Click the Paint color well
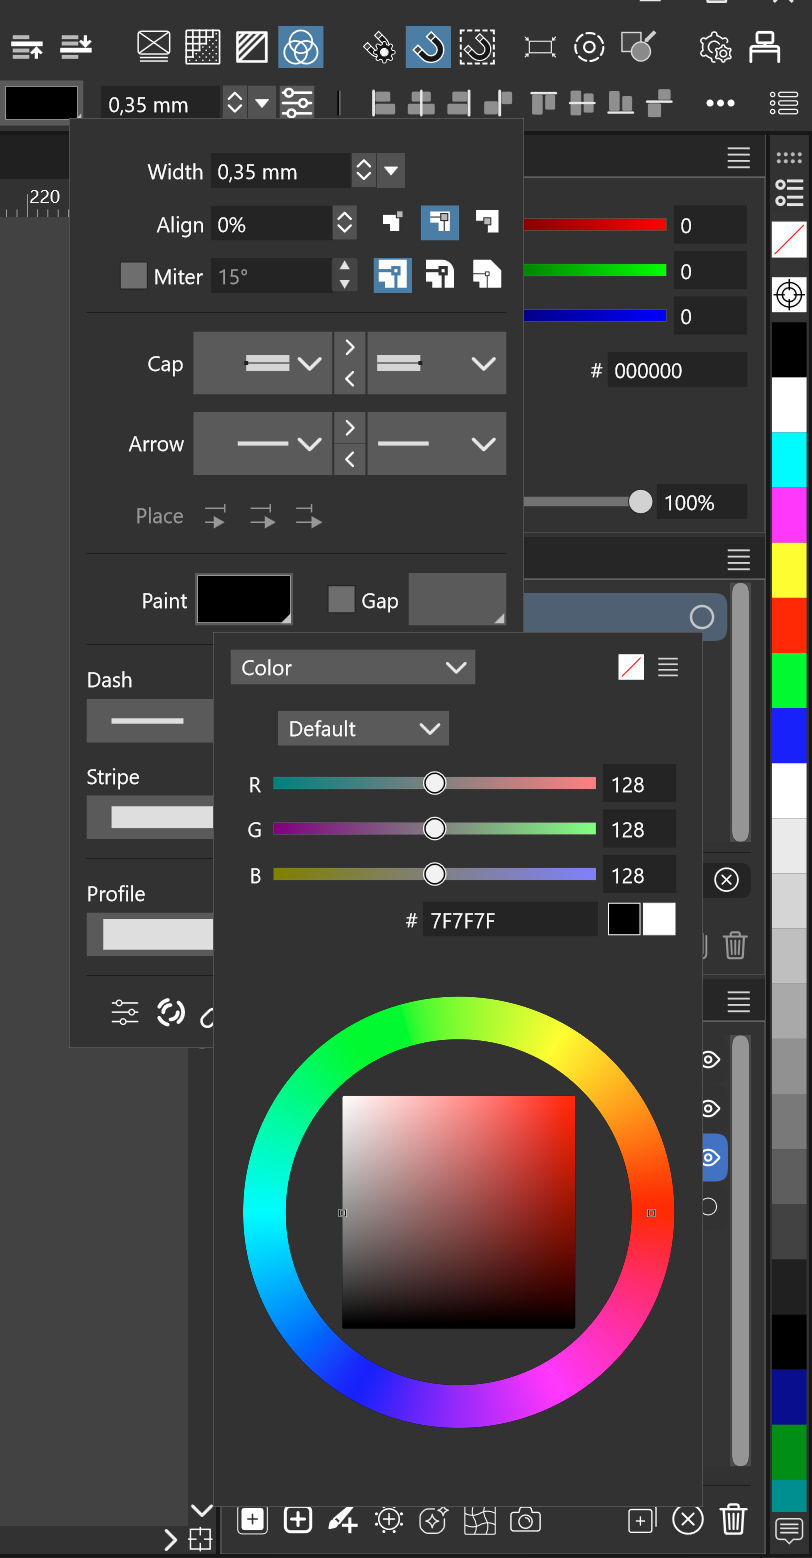 (x=244, y=600)
